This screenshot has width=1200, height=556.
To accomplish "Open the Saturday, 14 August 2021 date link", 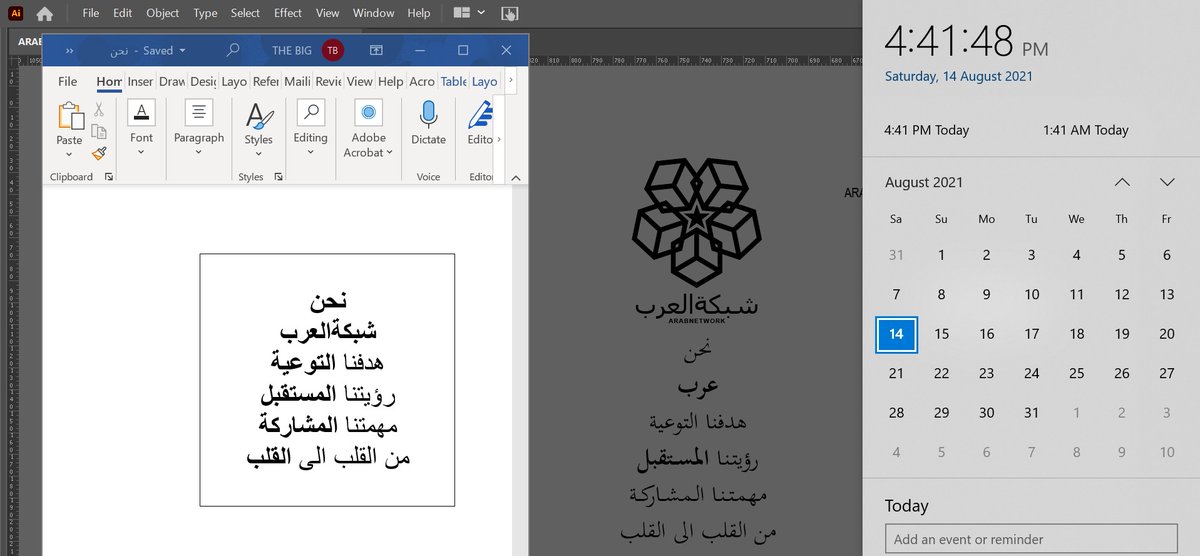I will tap(959, 76).
